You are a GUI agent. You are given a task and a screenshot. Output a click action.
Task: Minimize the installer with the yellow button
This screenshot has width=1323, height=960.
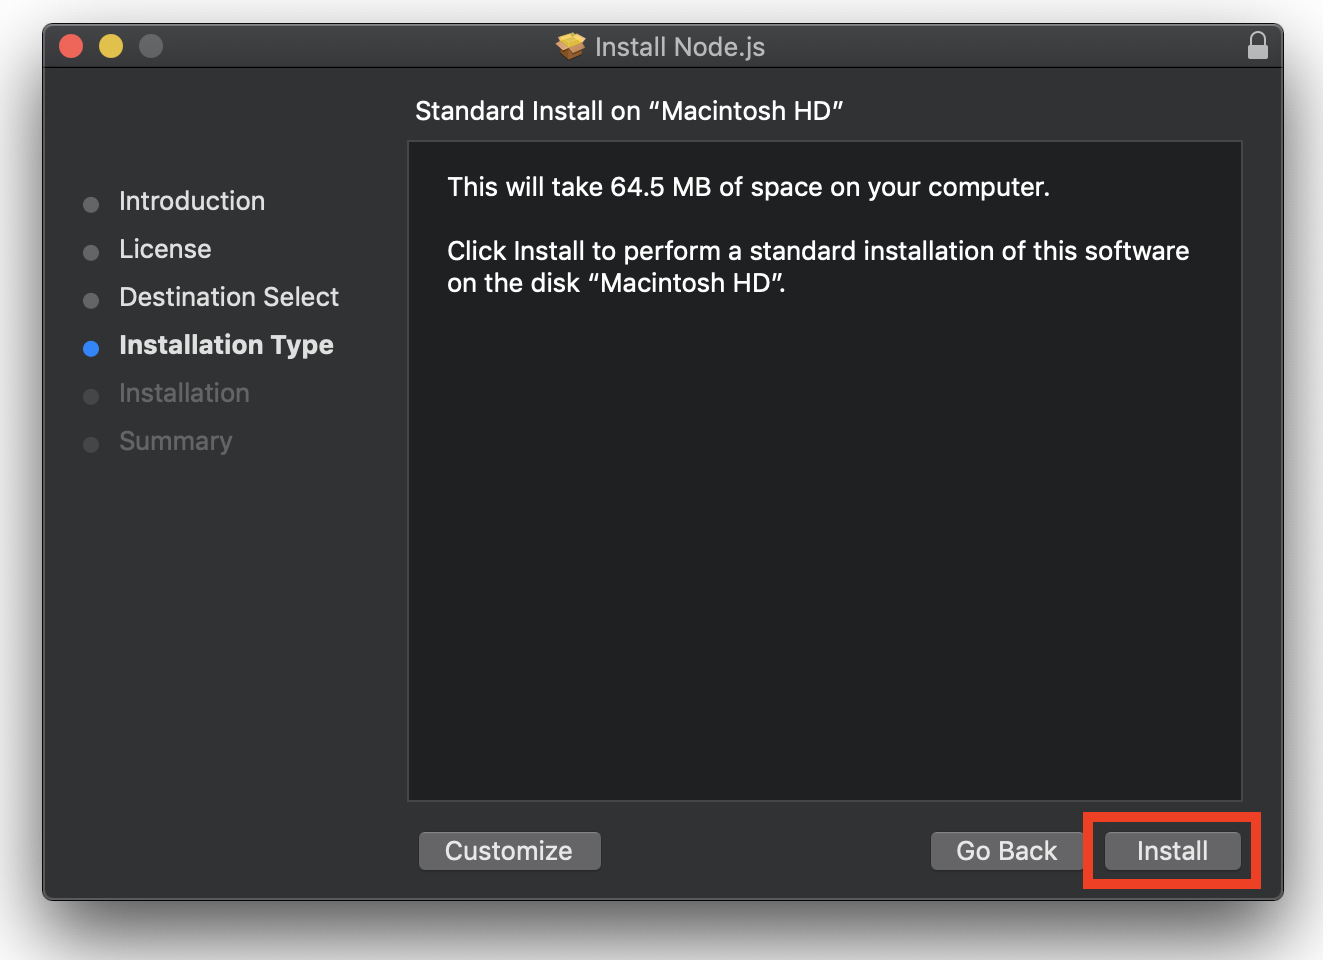pos(110,45)
